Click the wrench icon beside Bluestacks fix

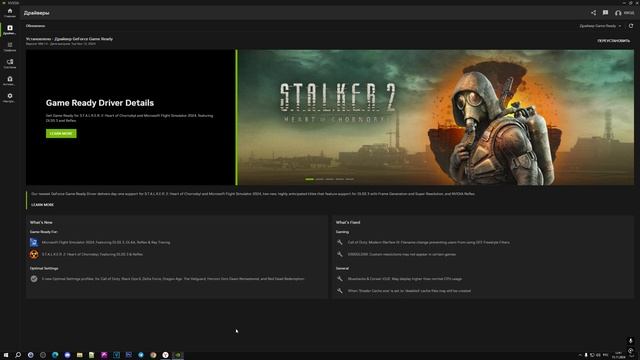pos(340,279)
